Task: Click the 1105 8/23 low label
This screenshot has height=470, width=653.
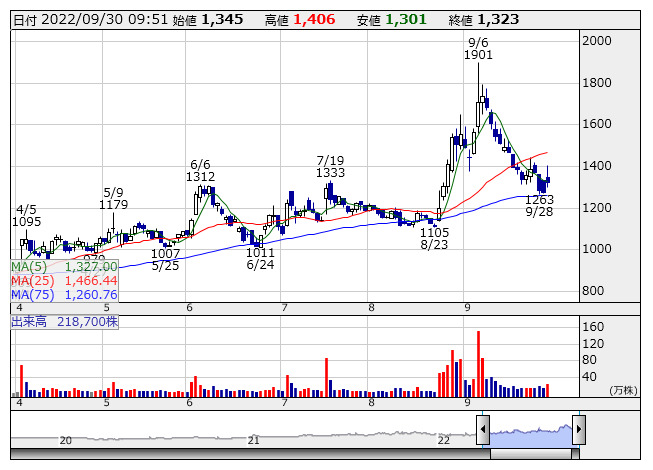Action: (434, 238)
